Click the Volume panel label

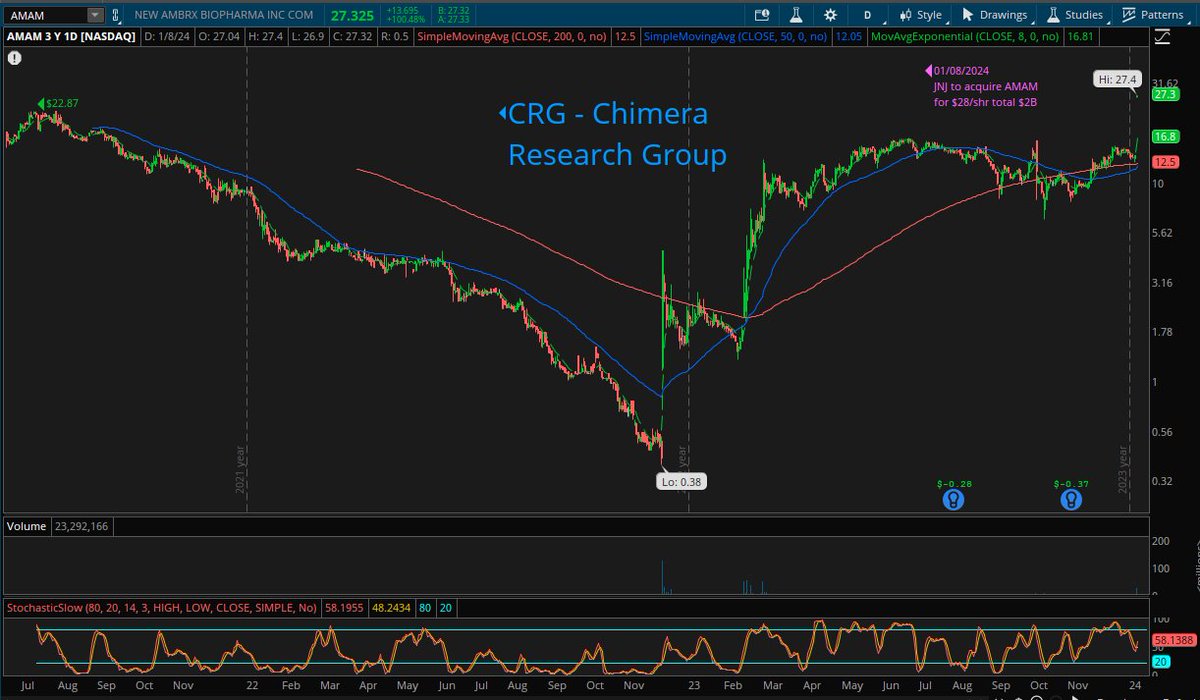click(x=25, y=525)
